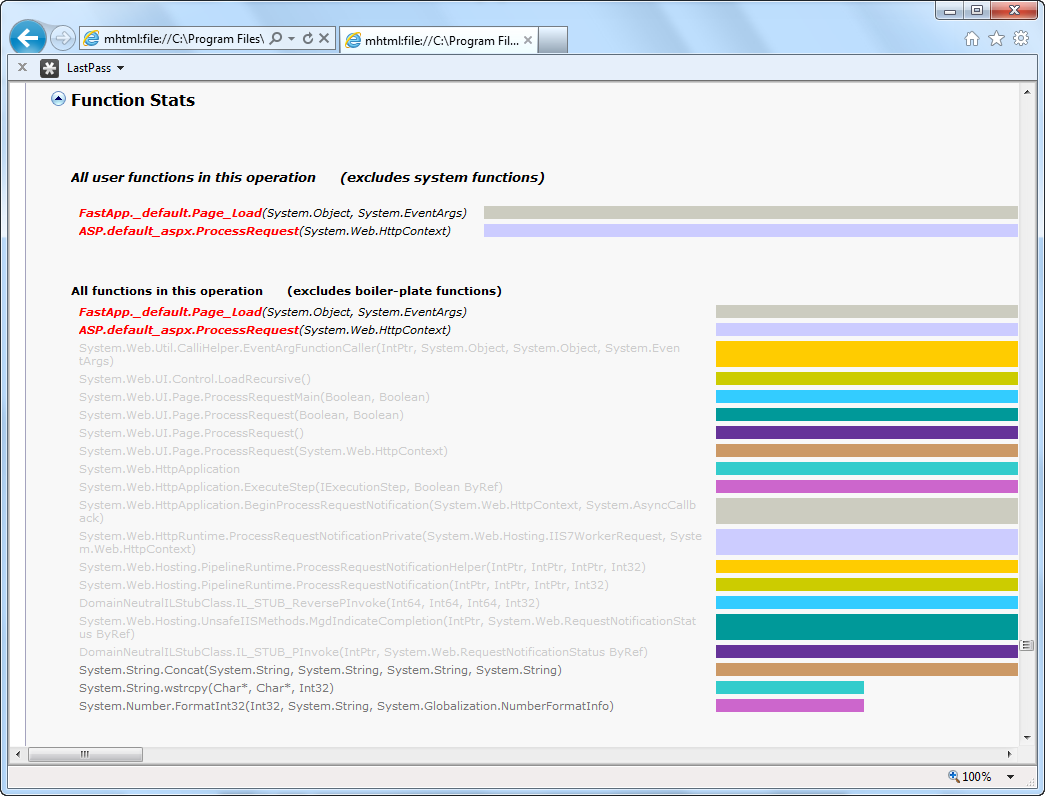Collapse the Function Stats section
This screenshot has height=796, width=1045.
58,99
